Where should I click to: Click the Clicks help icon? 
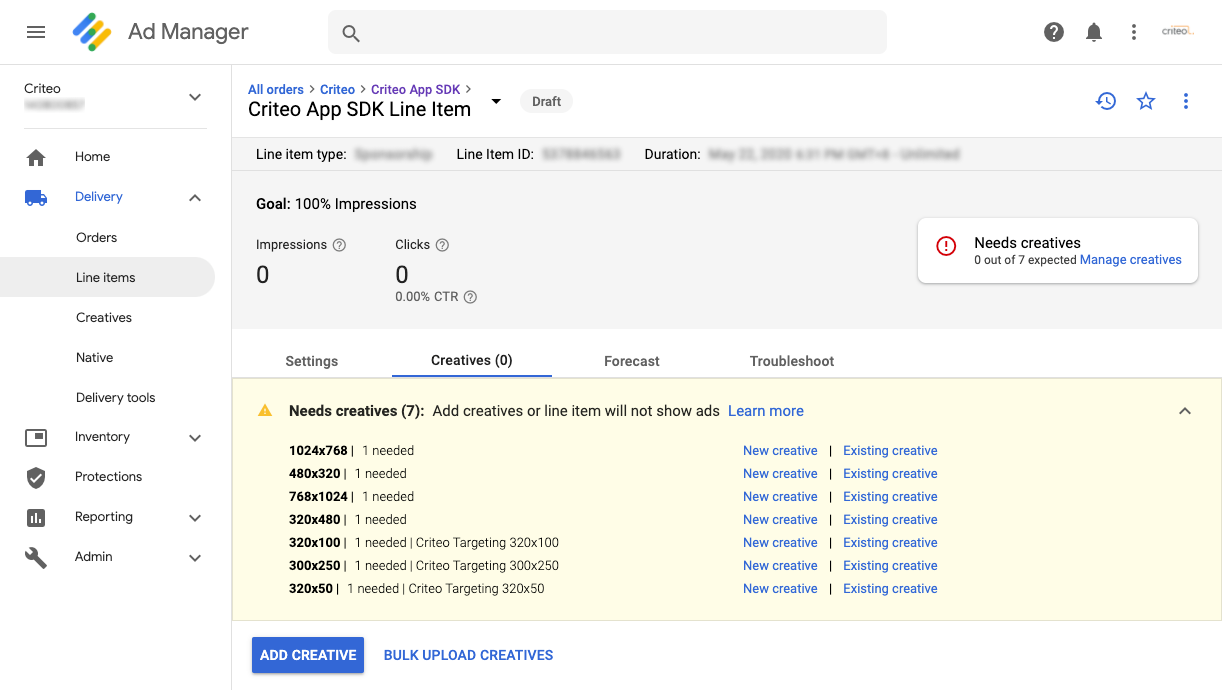442,245
